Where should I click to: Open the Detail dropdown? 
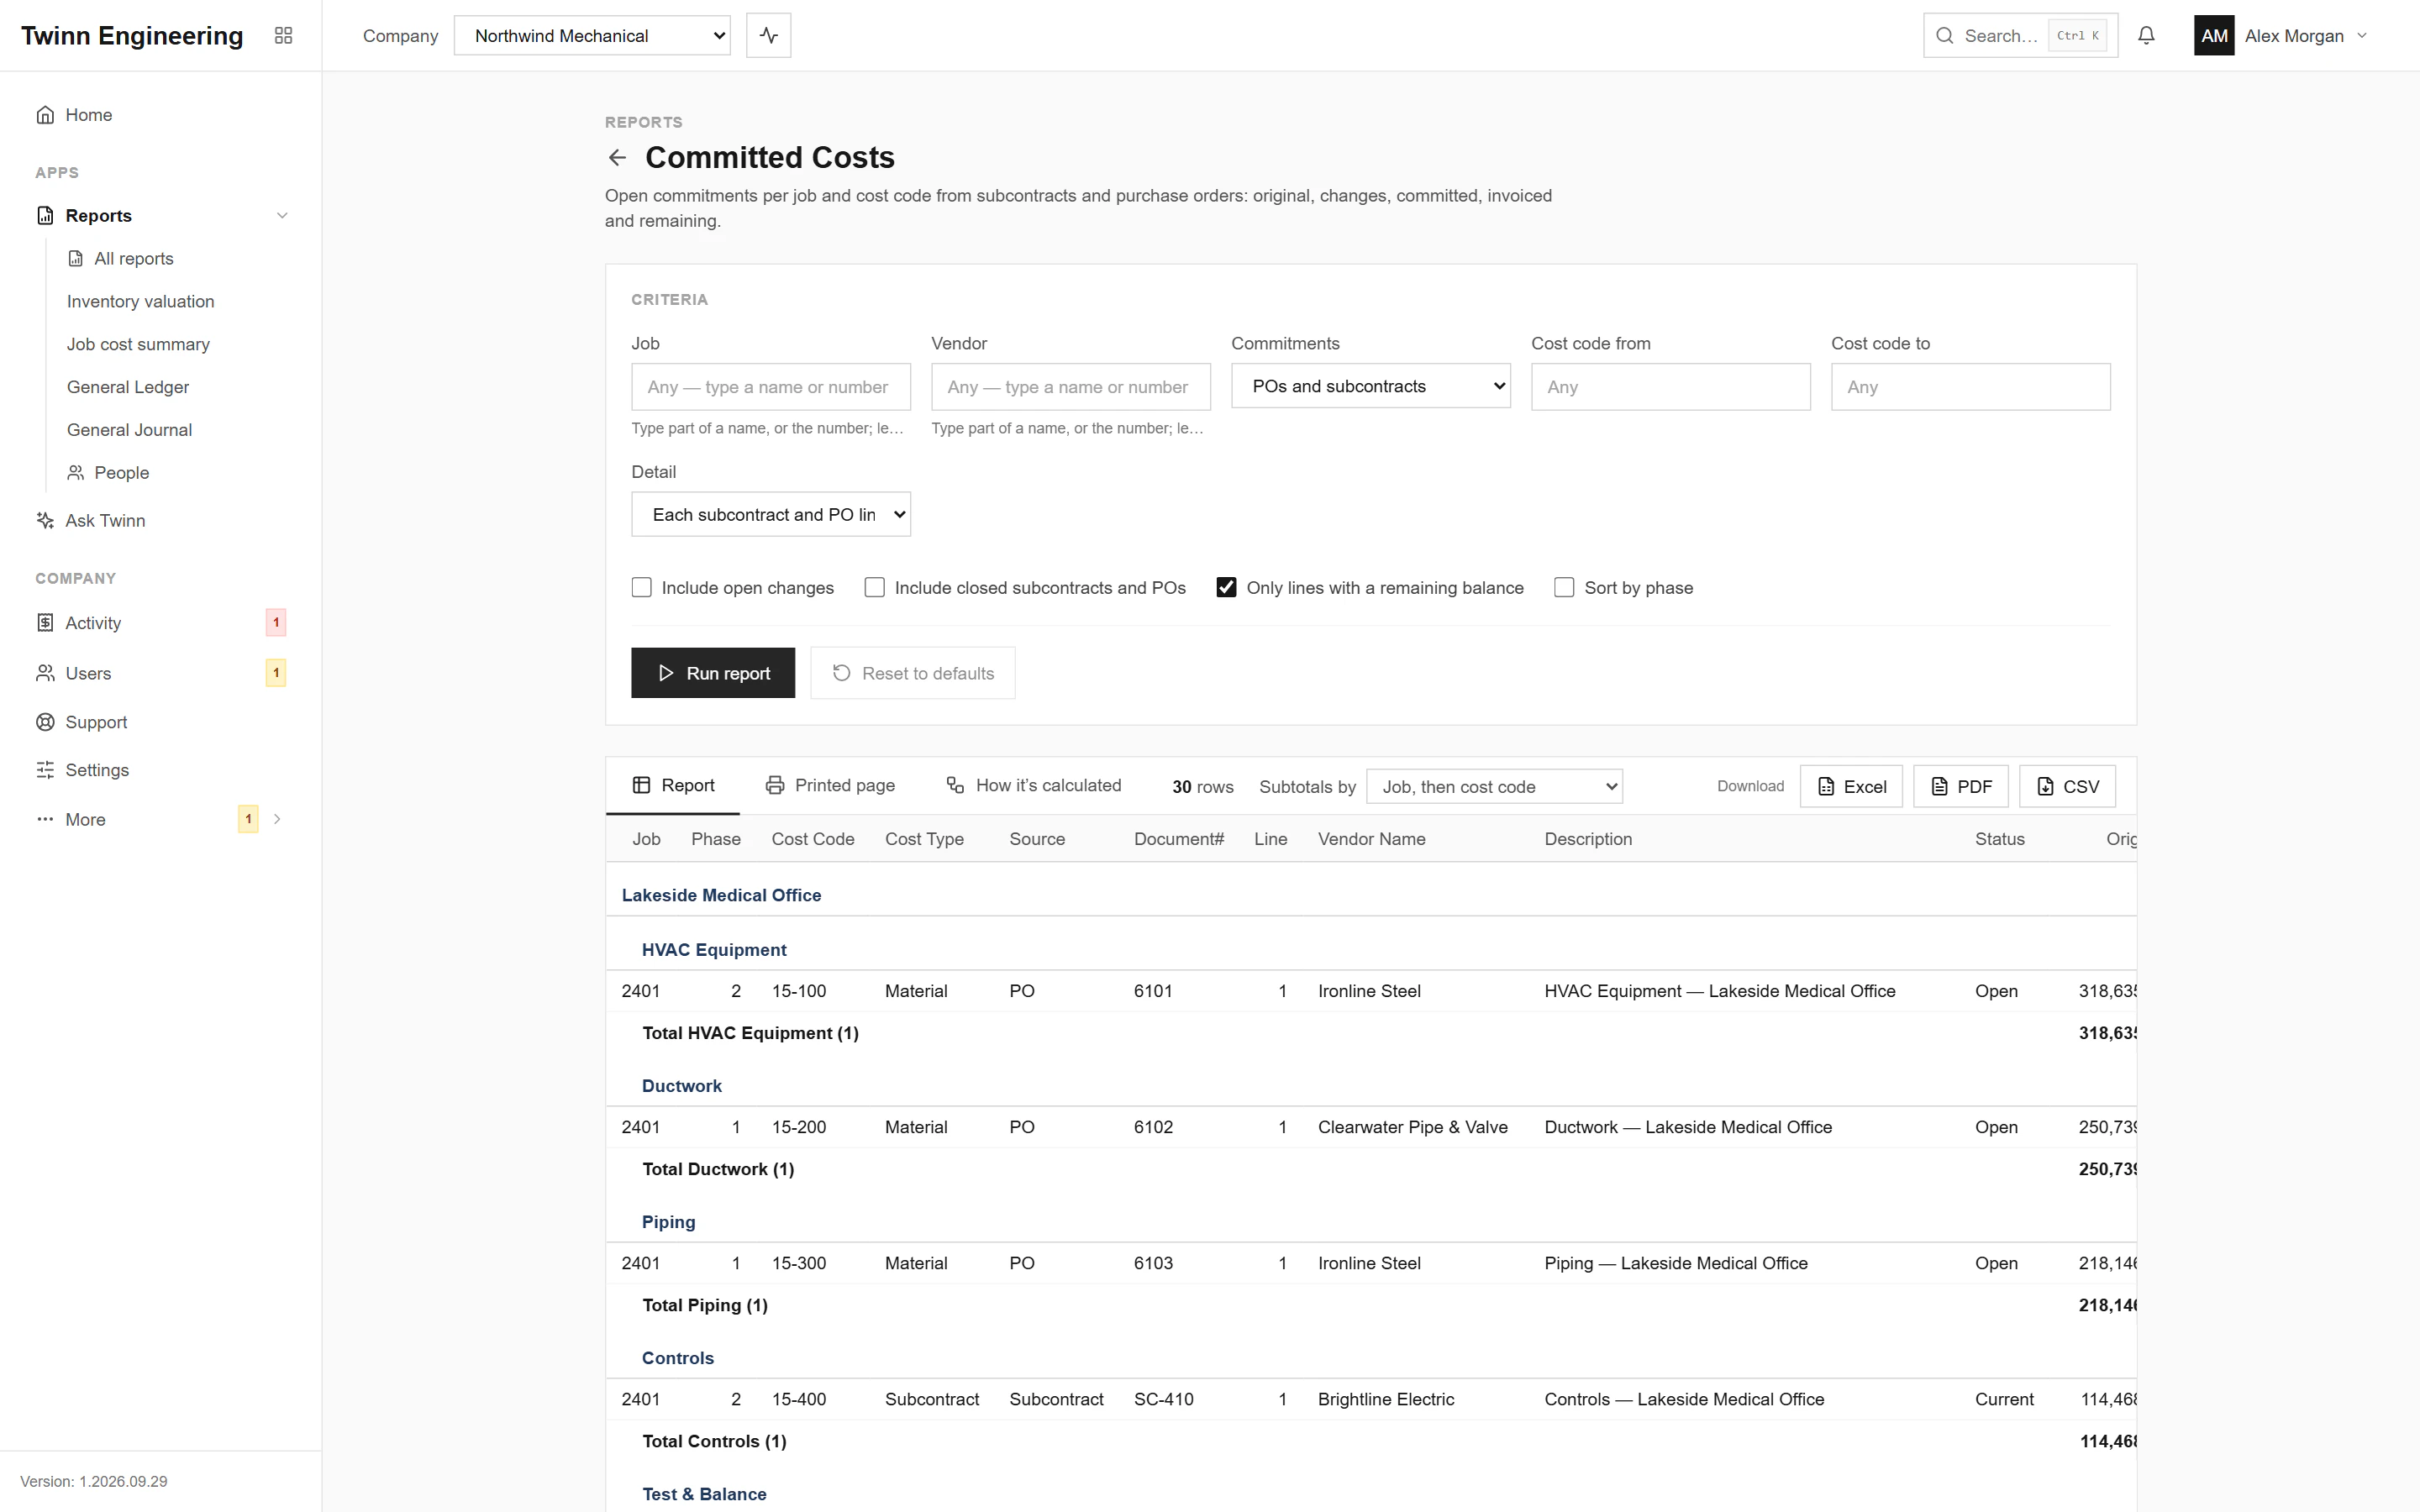pos(771,514)
